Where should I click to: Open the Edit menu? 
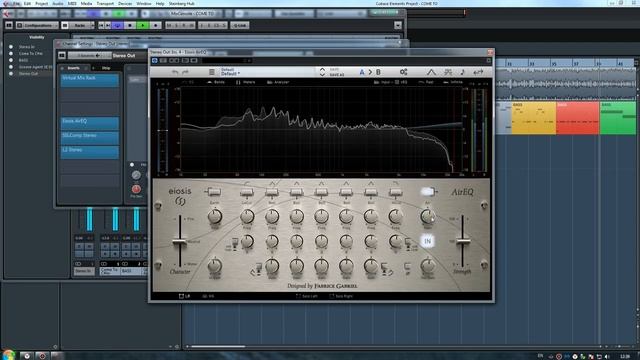coord(27,3)
